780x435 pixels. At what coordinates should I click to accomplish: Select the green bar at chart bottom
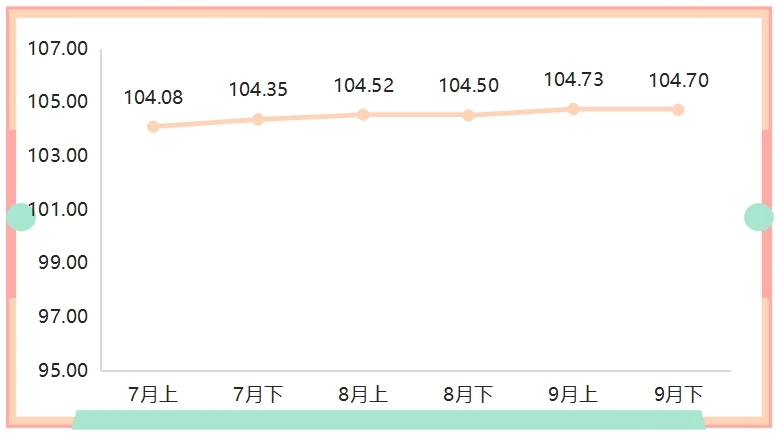[x=389, y=420]
